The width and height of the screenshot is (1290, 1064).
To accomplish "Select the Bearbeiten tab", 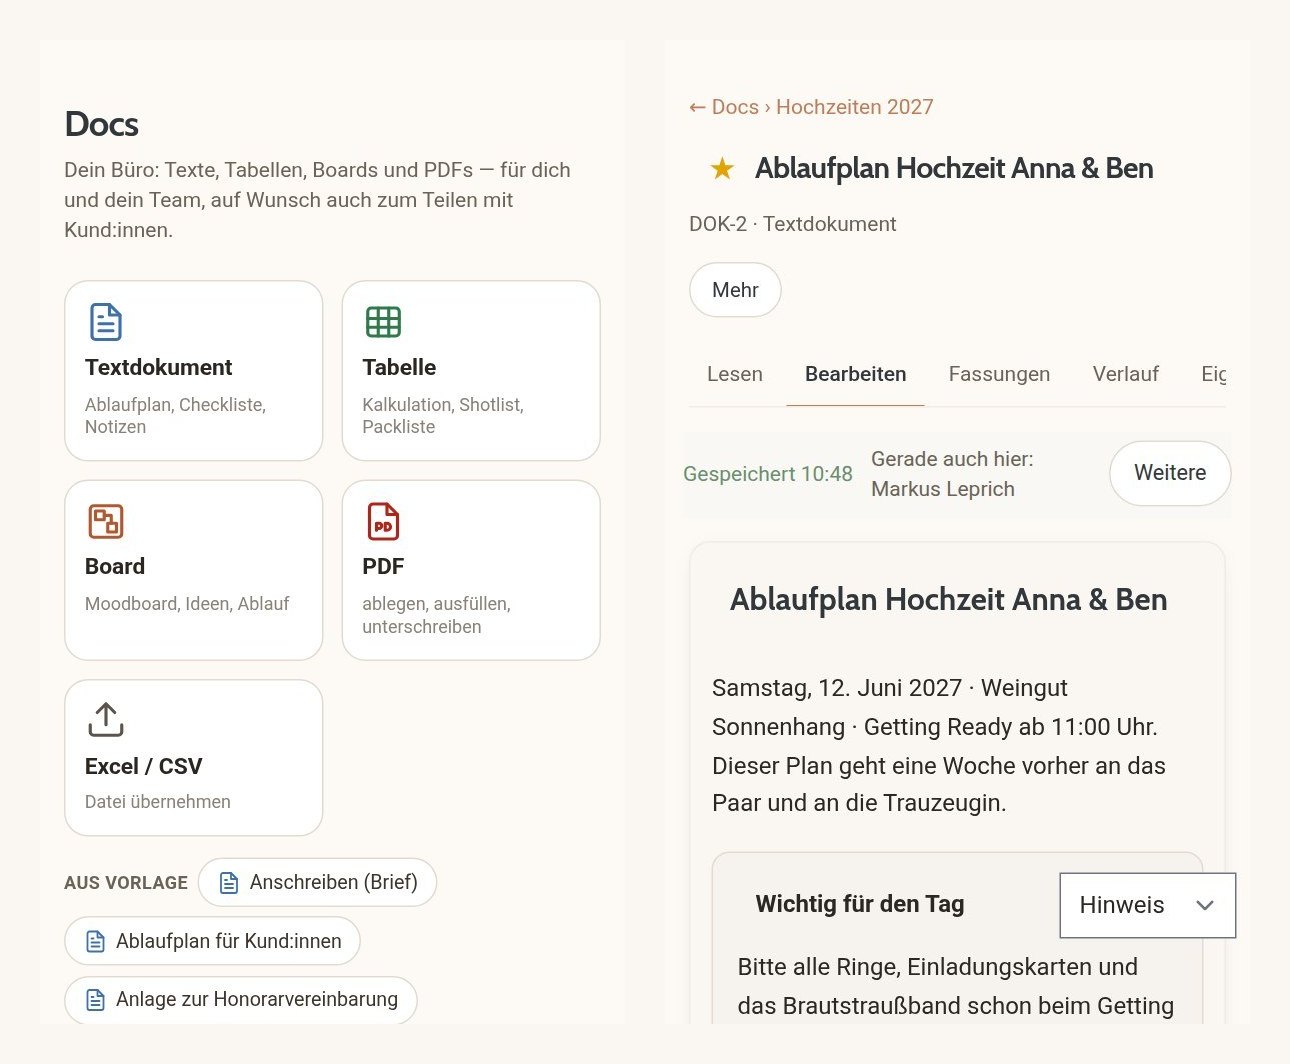I will tap(856, 374).
